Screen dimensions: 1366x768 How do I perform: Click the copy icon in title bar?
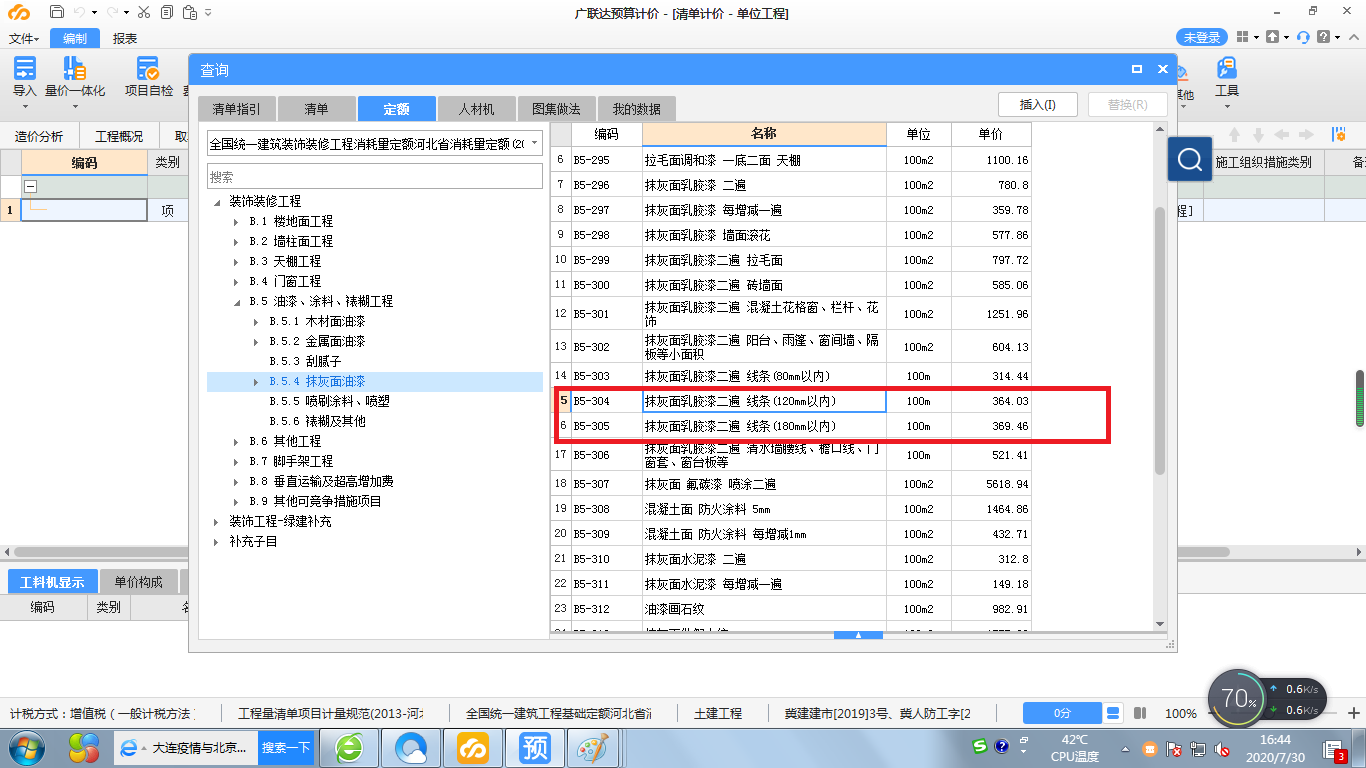click(165, 13)
